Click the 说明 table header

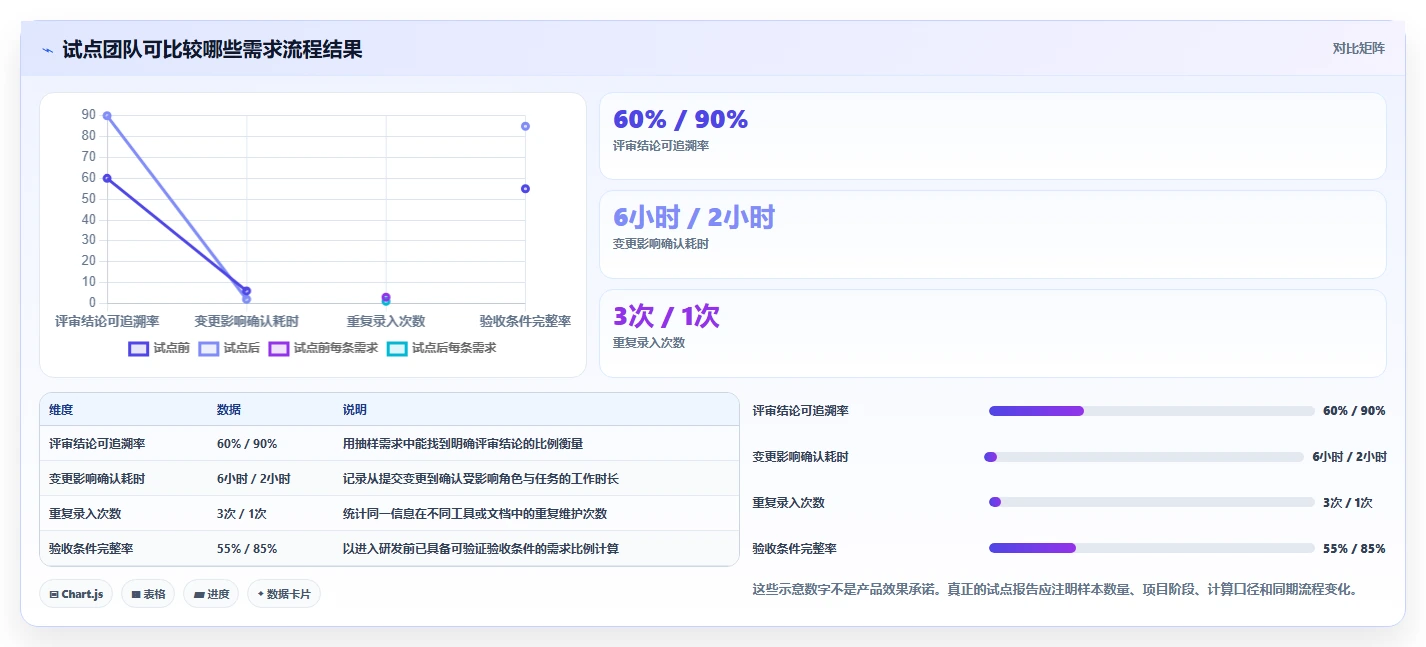tap(355, 410)
